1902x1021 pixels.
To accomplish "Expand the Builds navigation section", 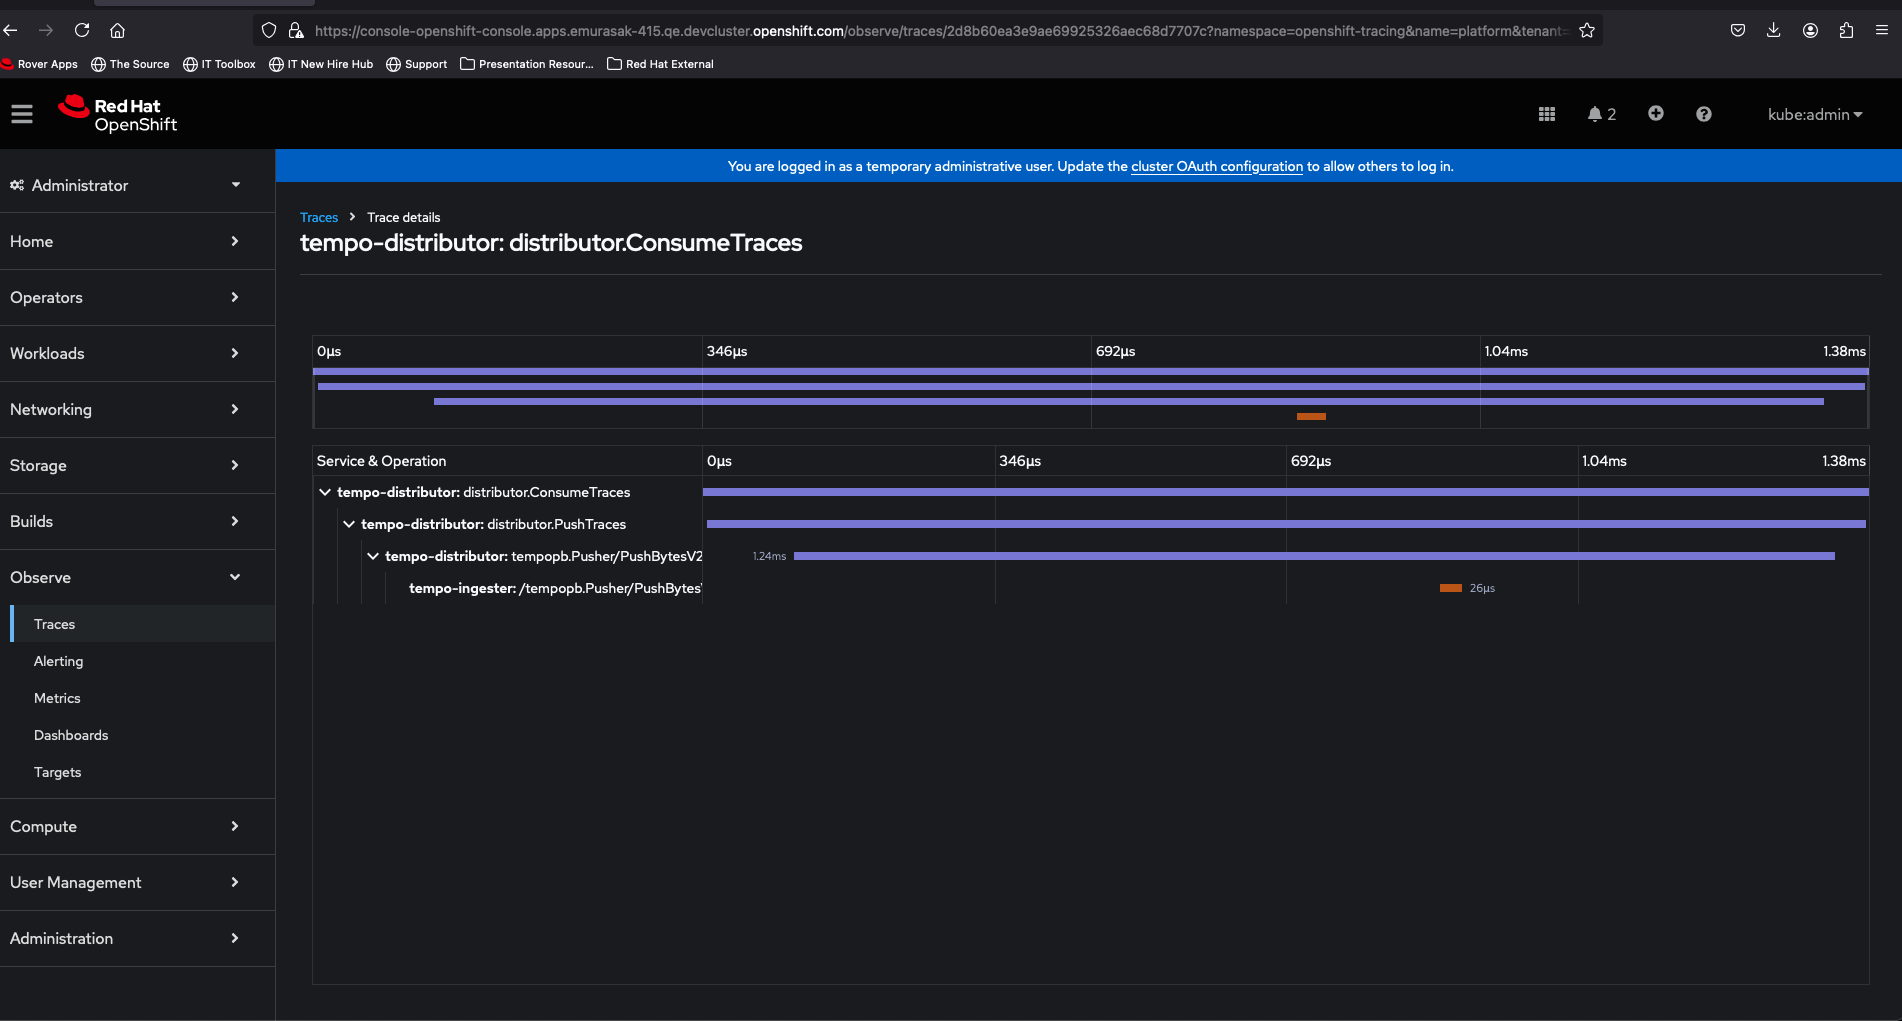I will pos(137,521).
